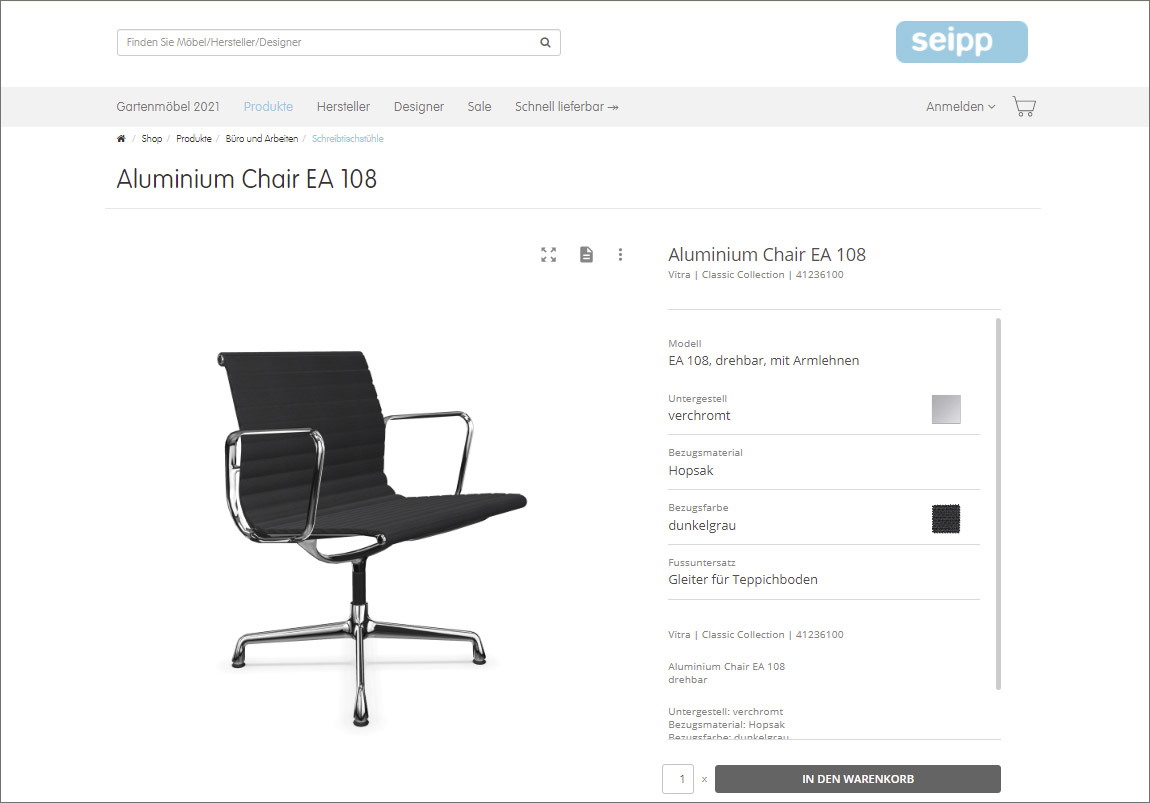Image resolution: width=1150 pixels, height=803 pixels.
Task: Open the product document sheet icon
Action: click(586, 254)
